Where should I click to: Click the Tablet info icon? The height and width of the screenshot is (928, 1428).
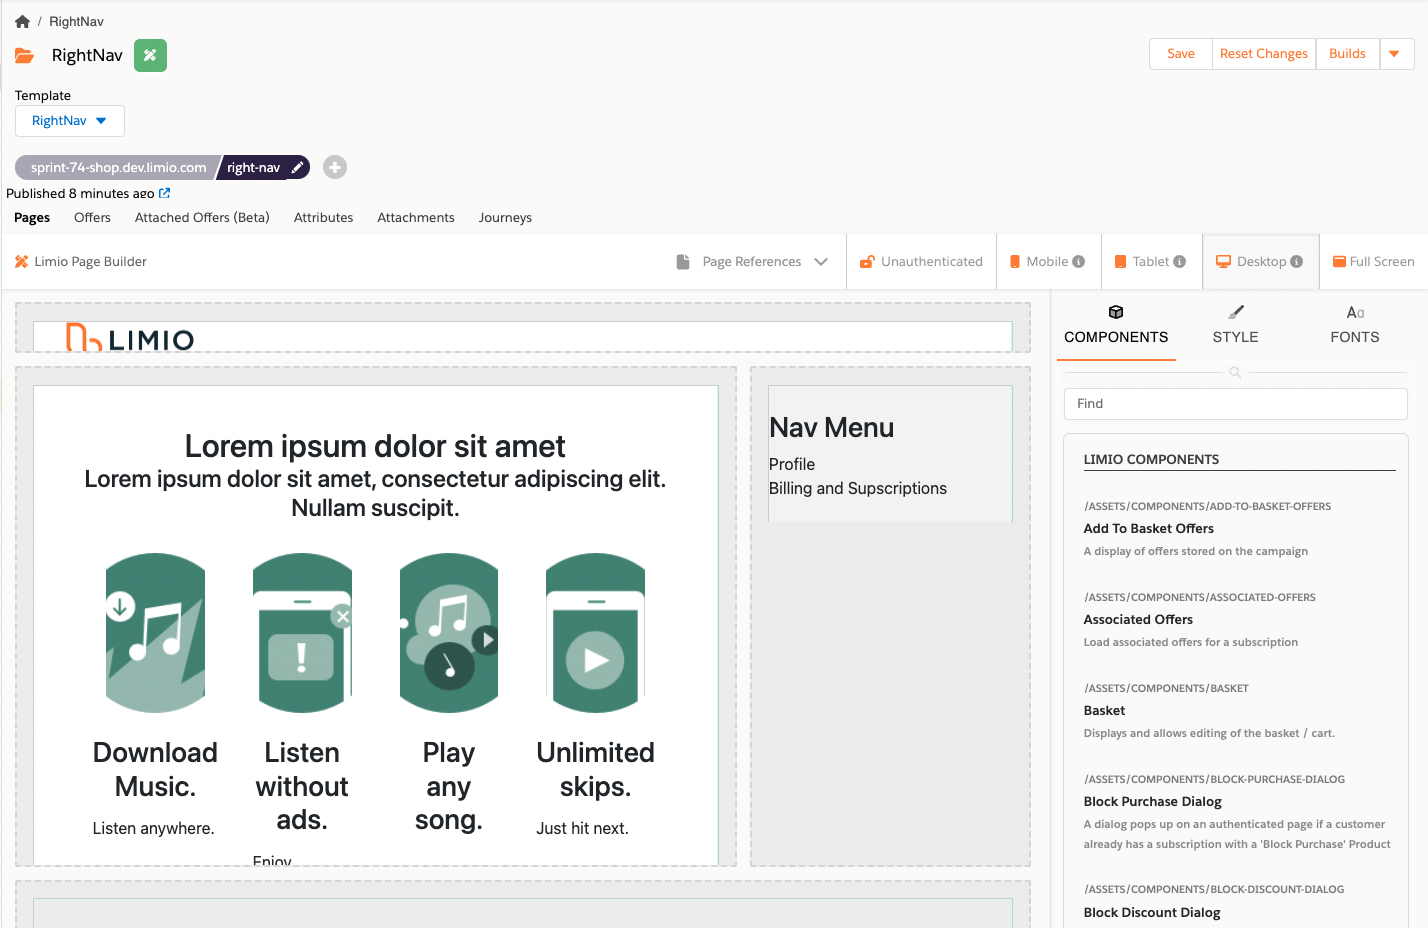[1180, 262]
